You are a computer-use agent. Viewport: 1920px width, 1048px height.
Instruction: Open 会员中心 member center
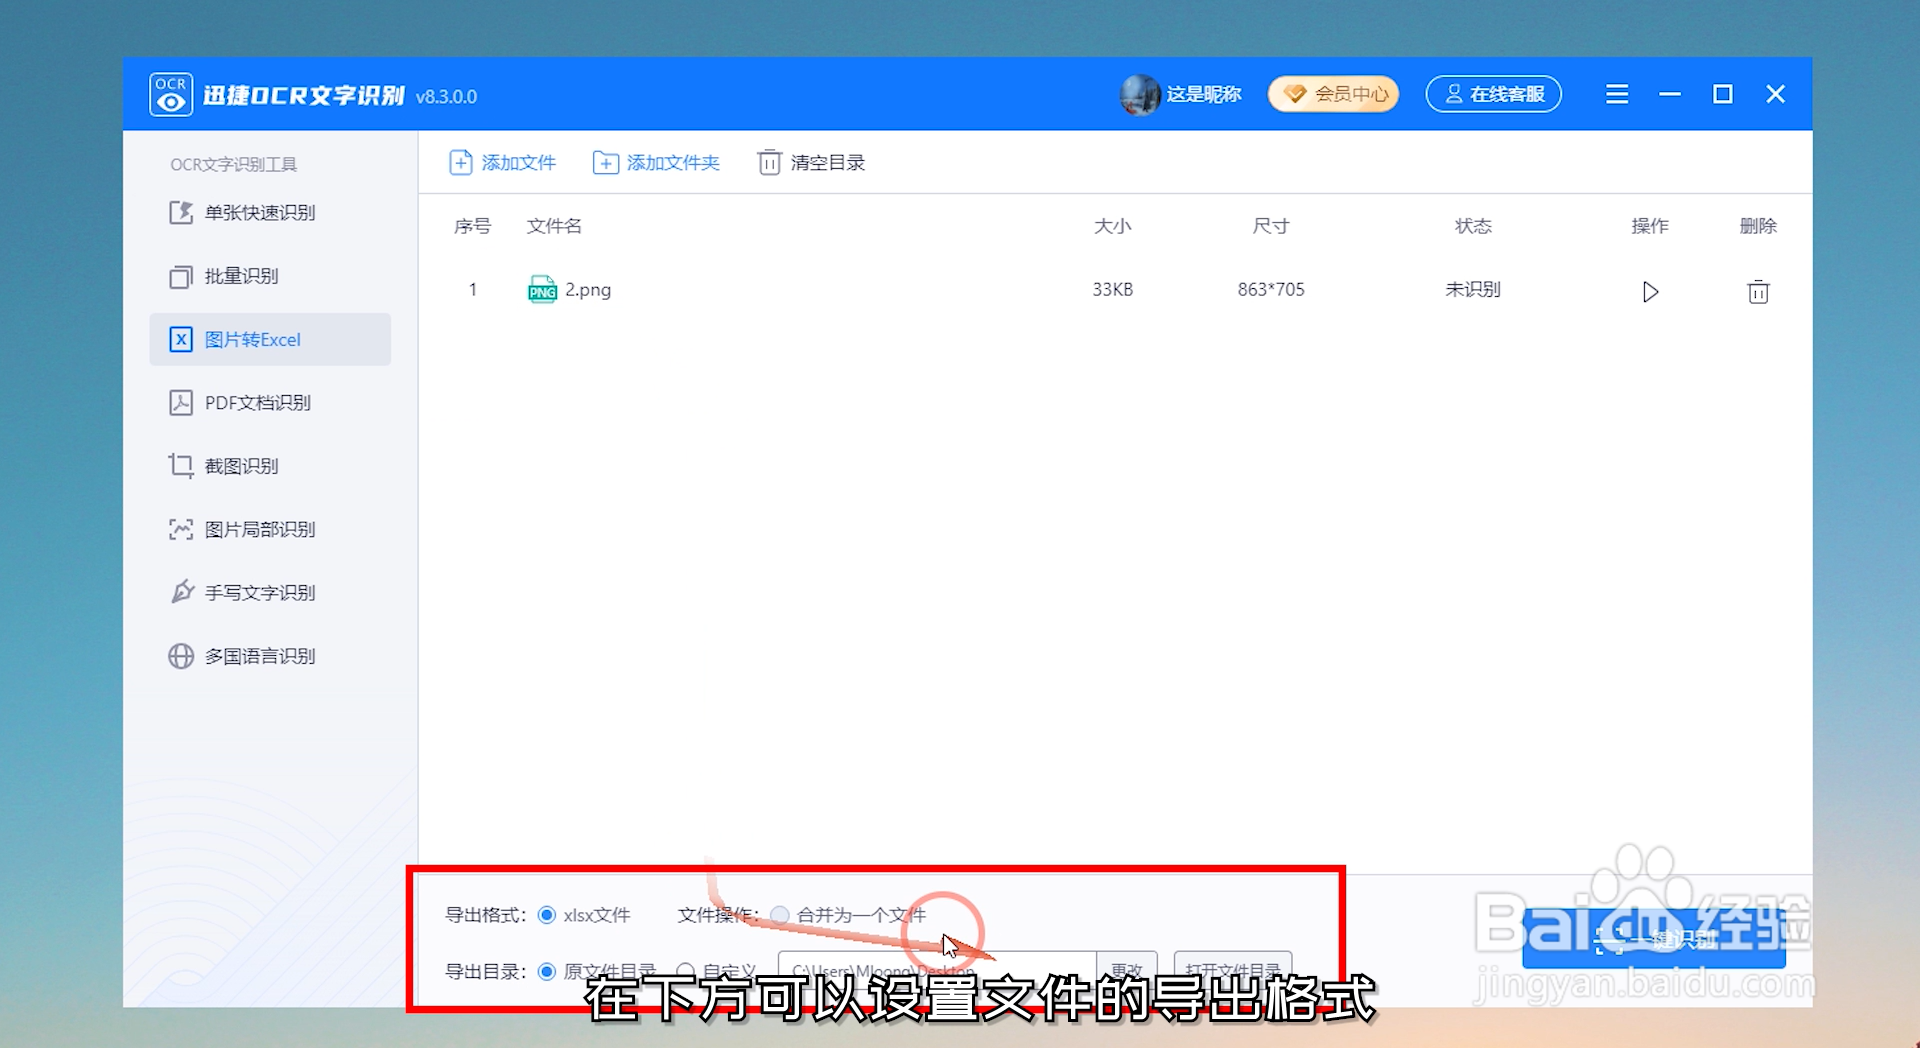point(1333,94)
